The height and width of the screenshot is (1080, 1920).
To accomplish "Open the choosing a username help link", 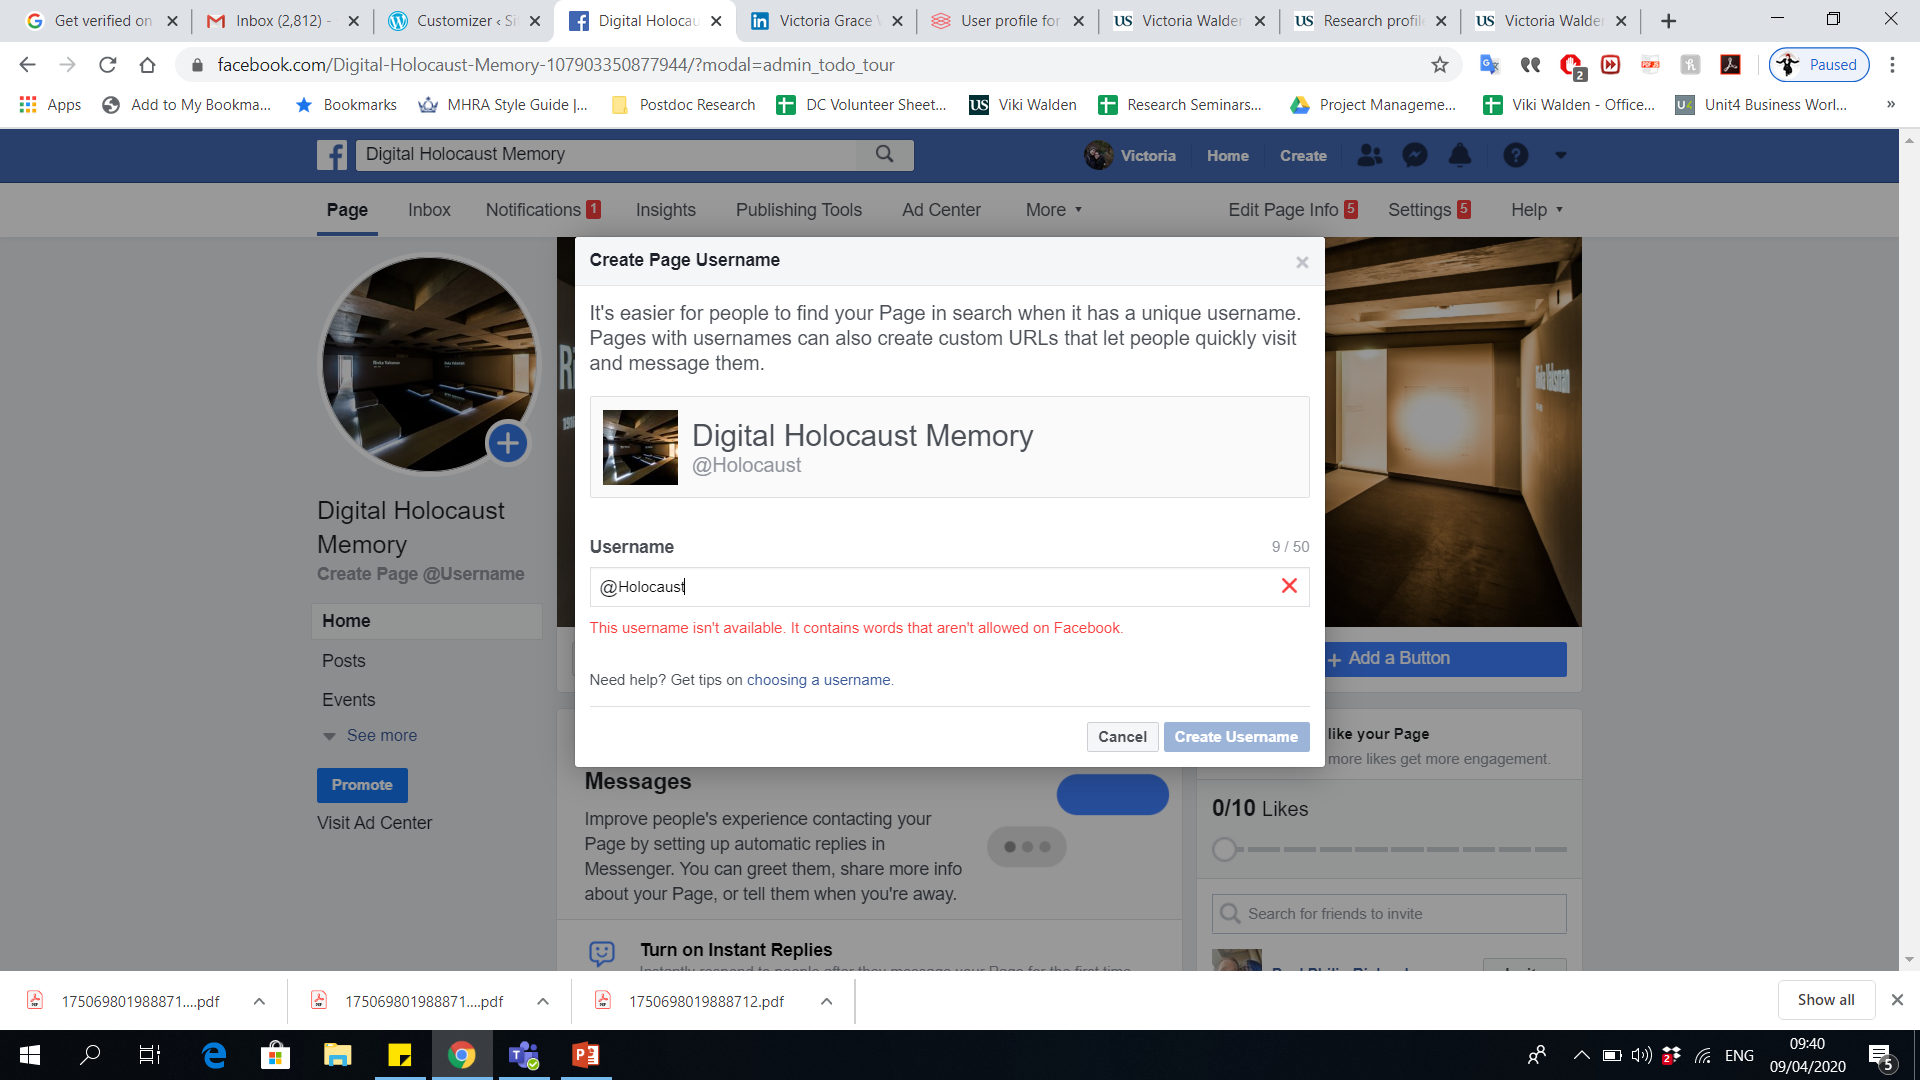I will click(818, 680).
